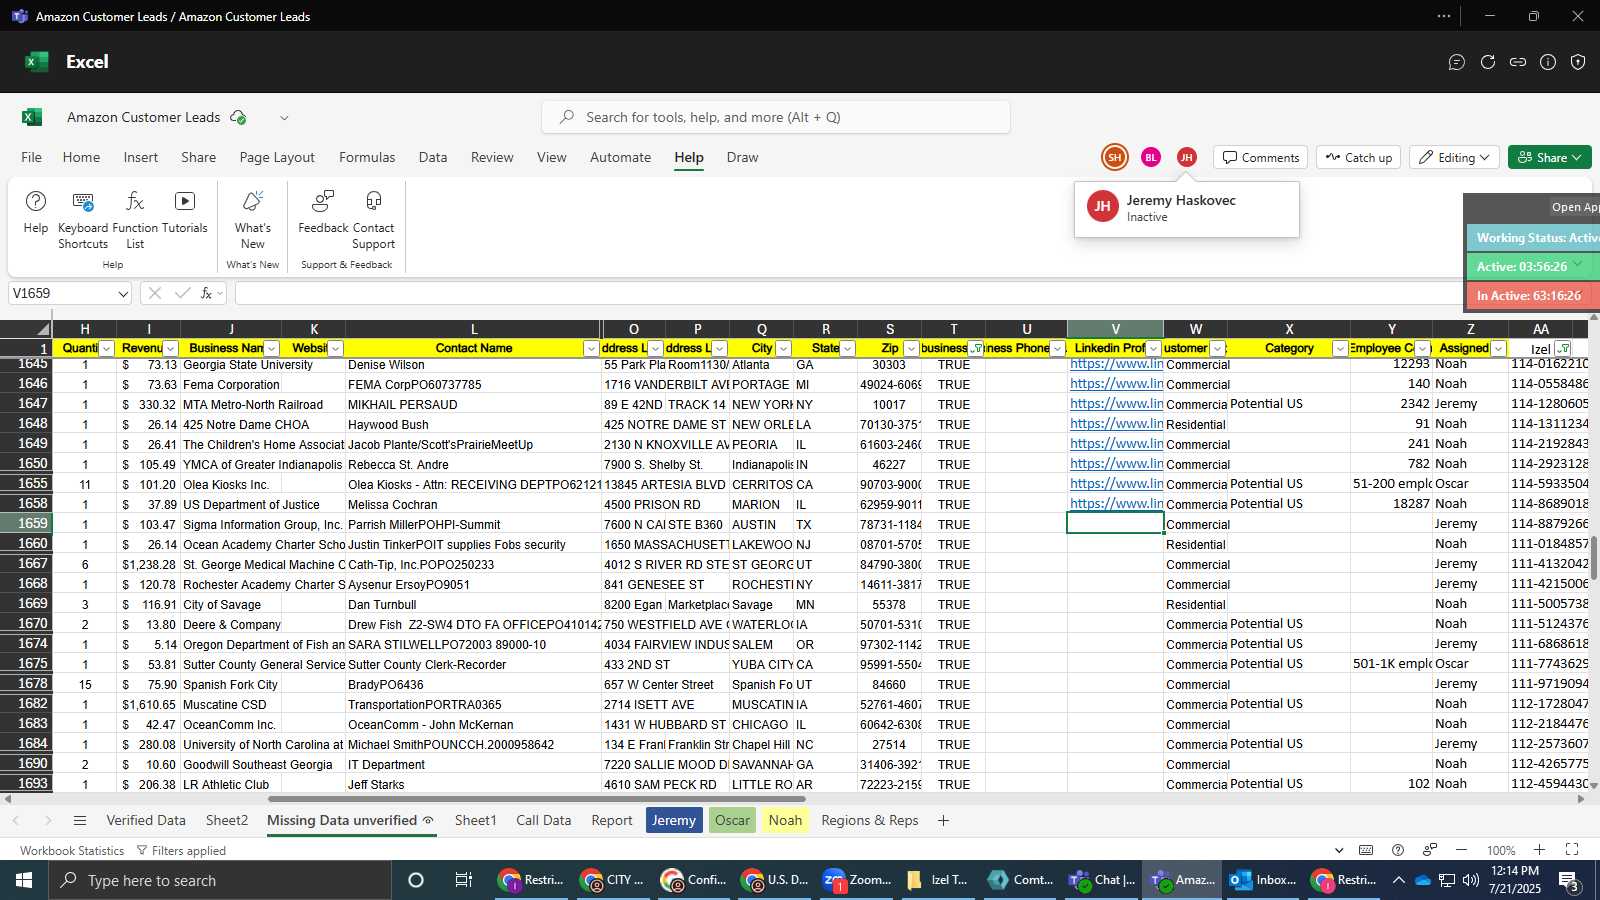The image size is (1600, 900).
Task: Click the Windows taskbar search box
Action: click(220, 880)
